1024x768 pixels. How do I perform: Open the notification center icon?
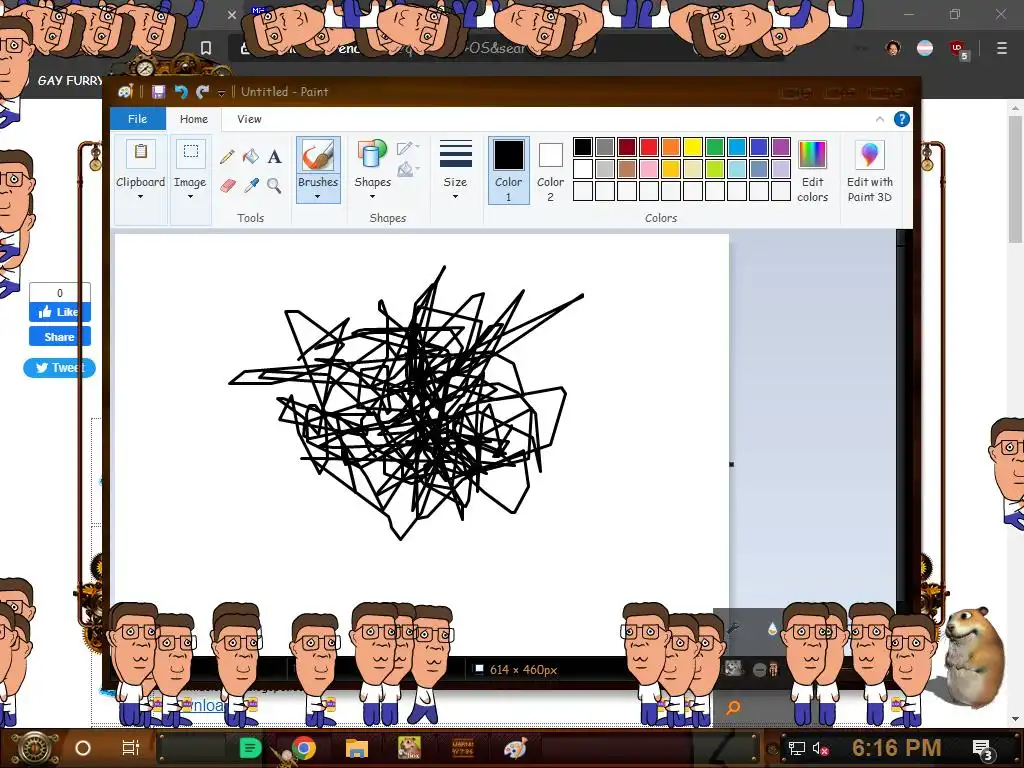(983, 750)
